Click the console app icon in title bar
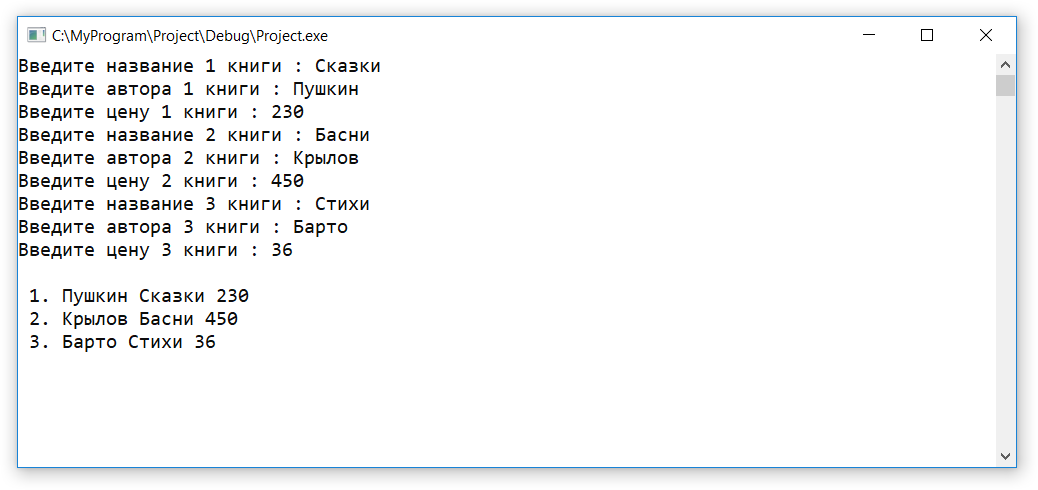The image size is (1038, 490). click(37, 36)
